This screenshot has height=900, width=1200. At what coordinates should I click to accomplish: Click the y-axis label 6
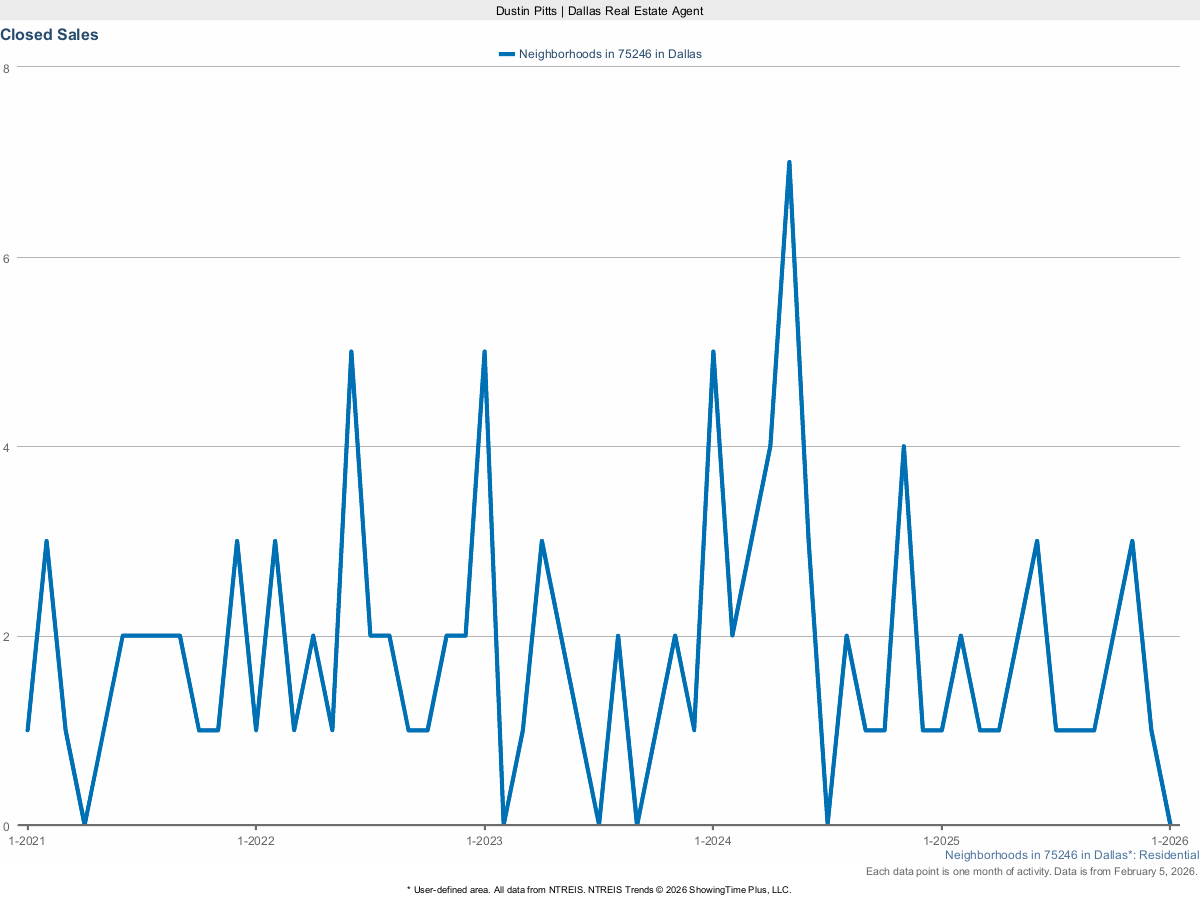(x=6, y=257)
